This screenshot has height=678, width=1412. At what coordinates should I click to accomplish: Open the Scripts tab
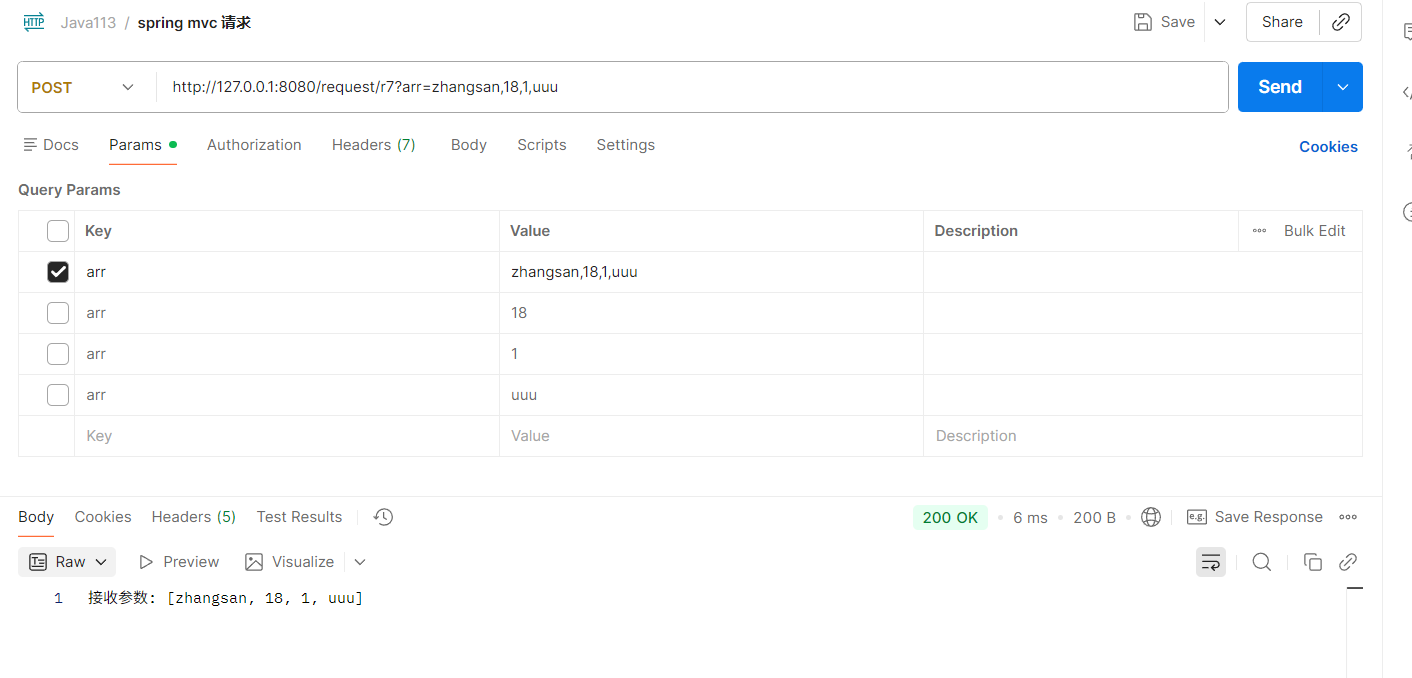click(x=542, y=145)
